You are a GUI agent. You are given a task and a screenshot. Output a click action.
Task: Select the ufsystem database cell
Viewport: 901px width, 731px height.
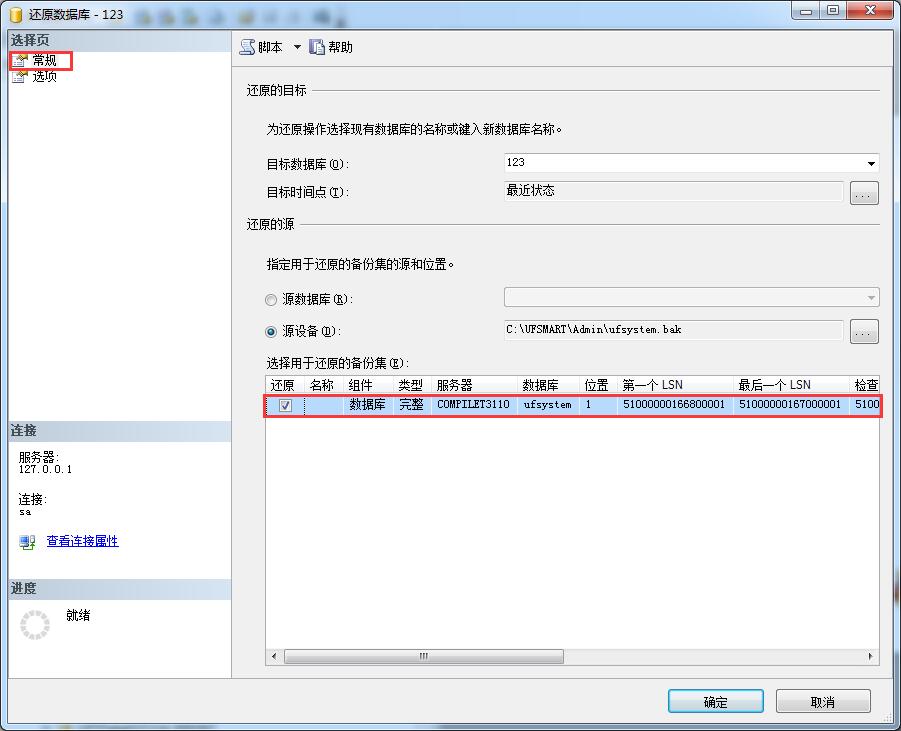(548, 405)
